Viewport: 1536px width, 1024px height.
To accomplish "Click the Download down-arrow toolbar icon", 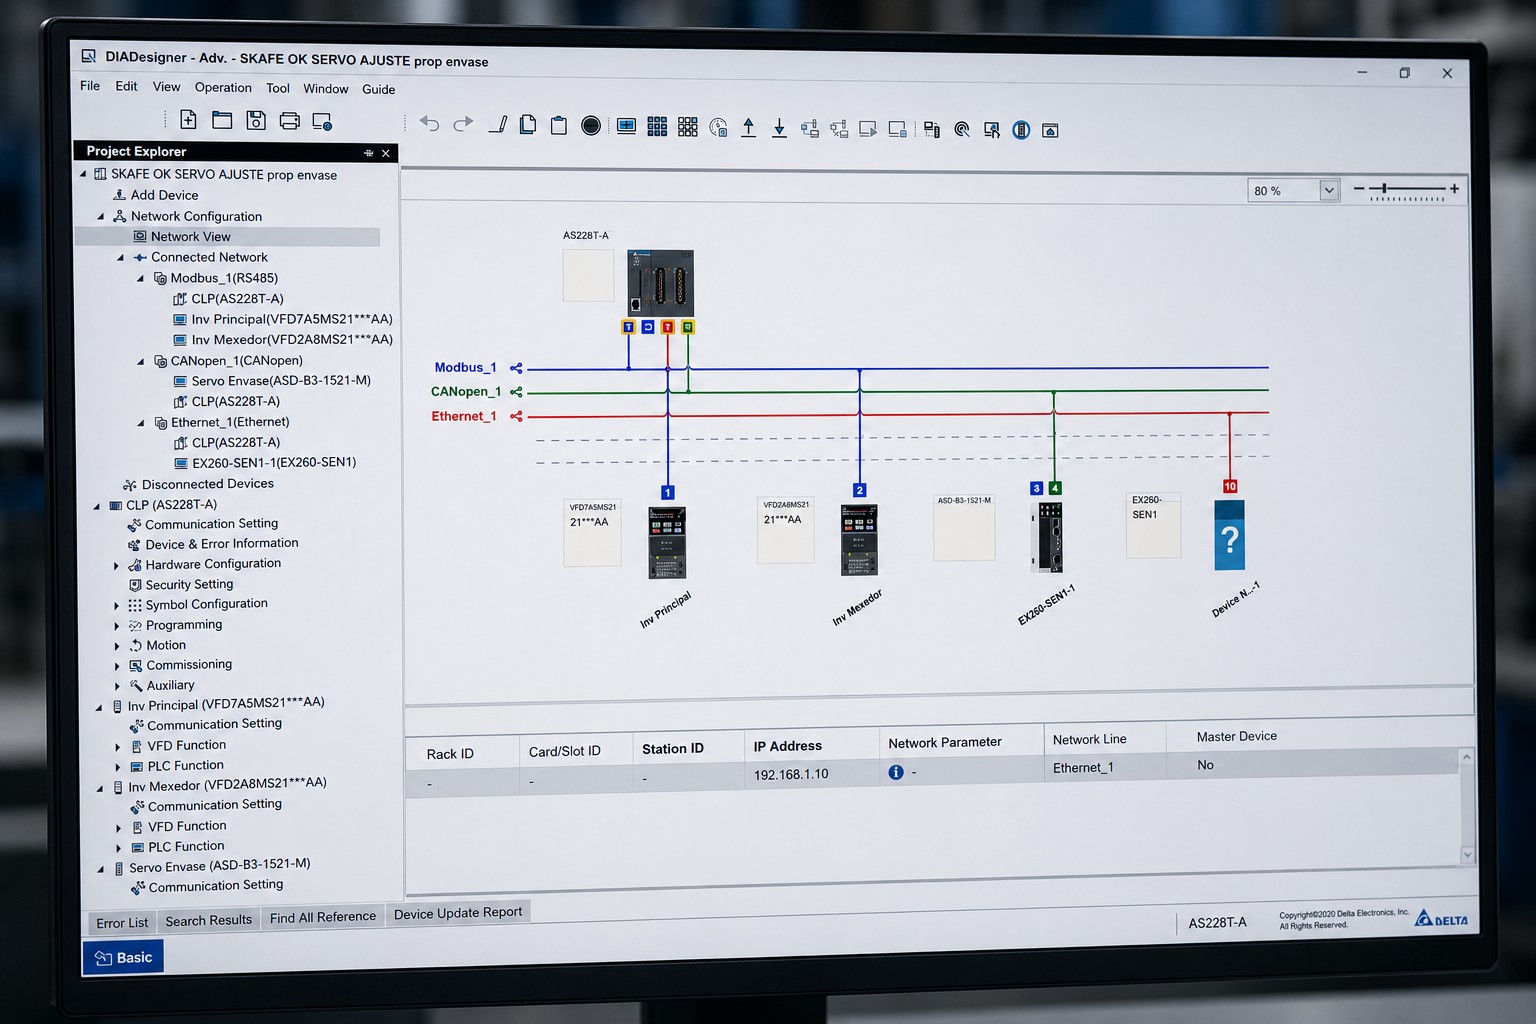I will (779, 128).
